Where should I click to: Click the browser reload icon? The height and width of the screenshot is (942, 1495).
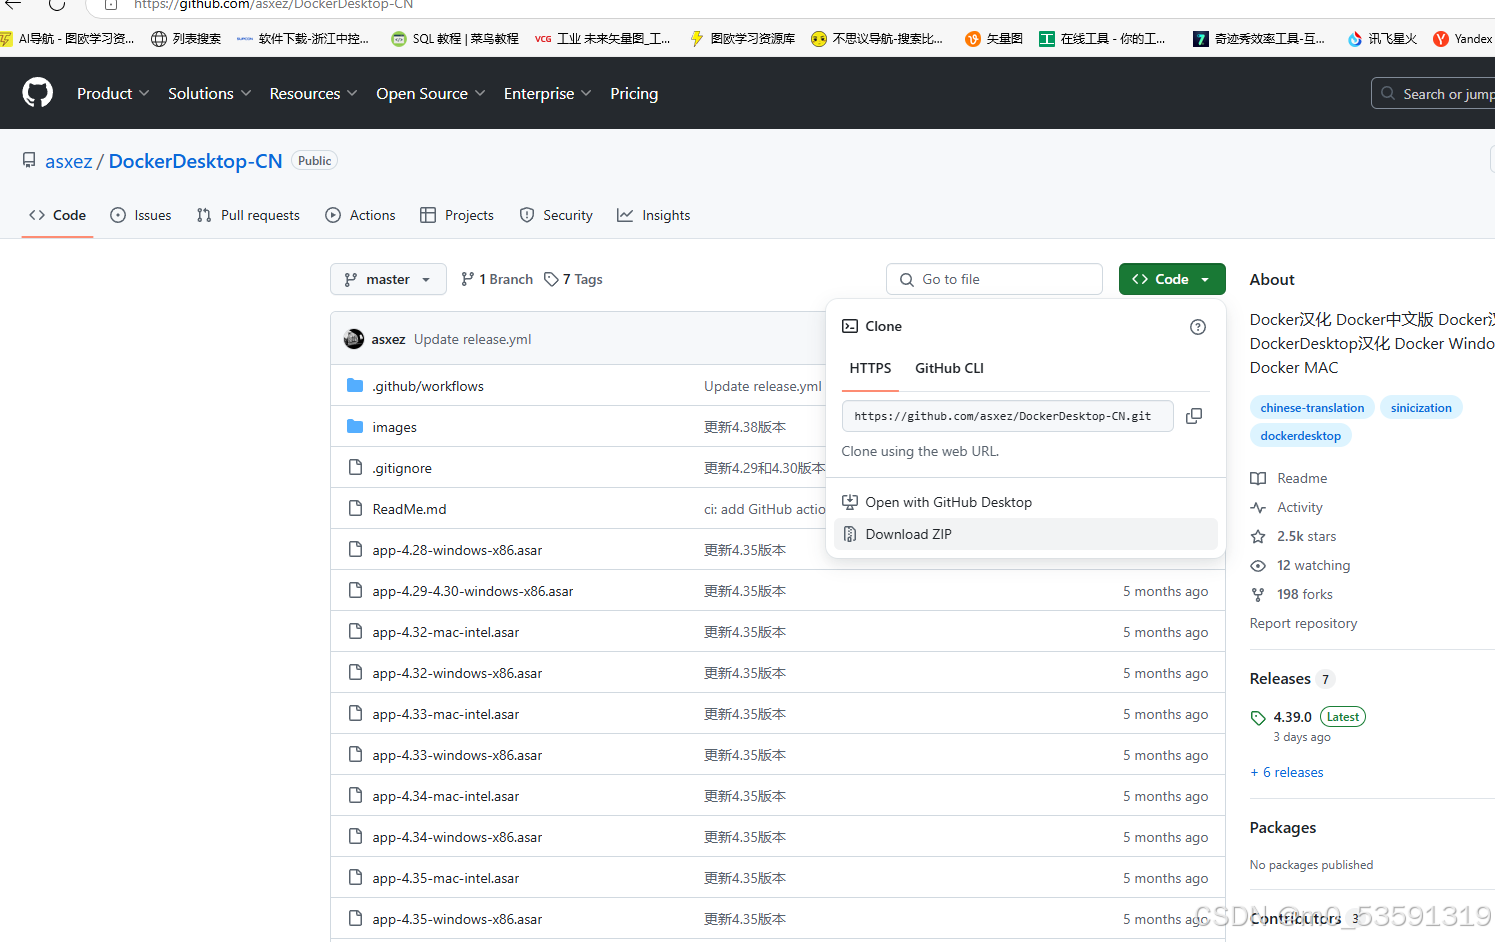[x=57, y=5]
